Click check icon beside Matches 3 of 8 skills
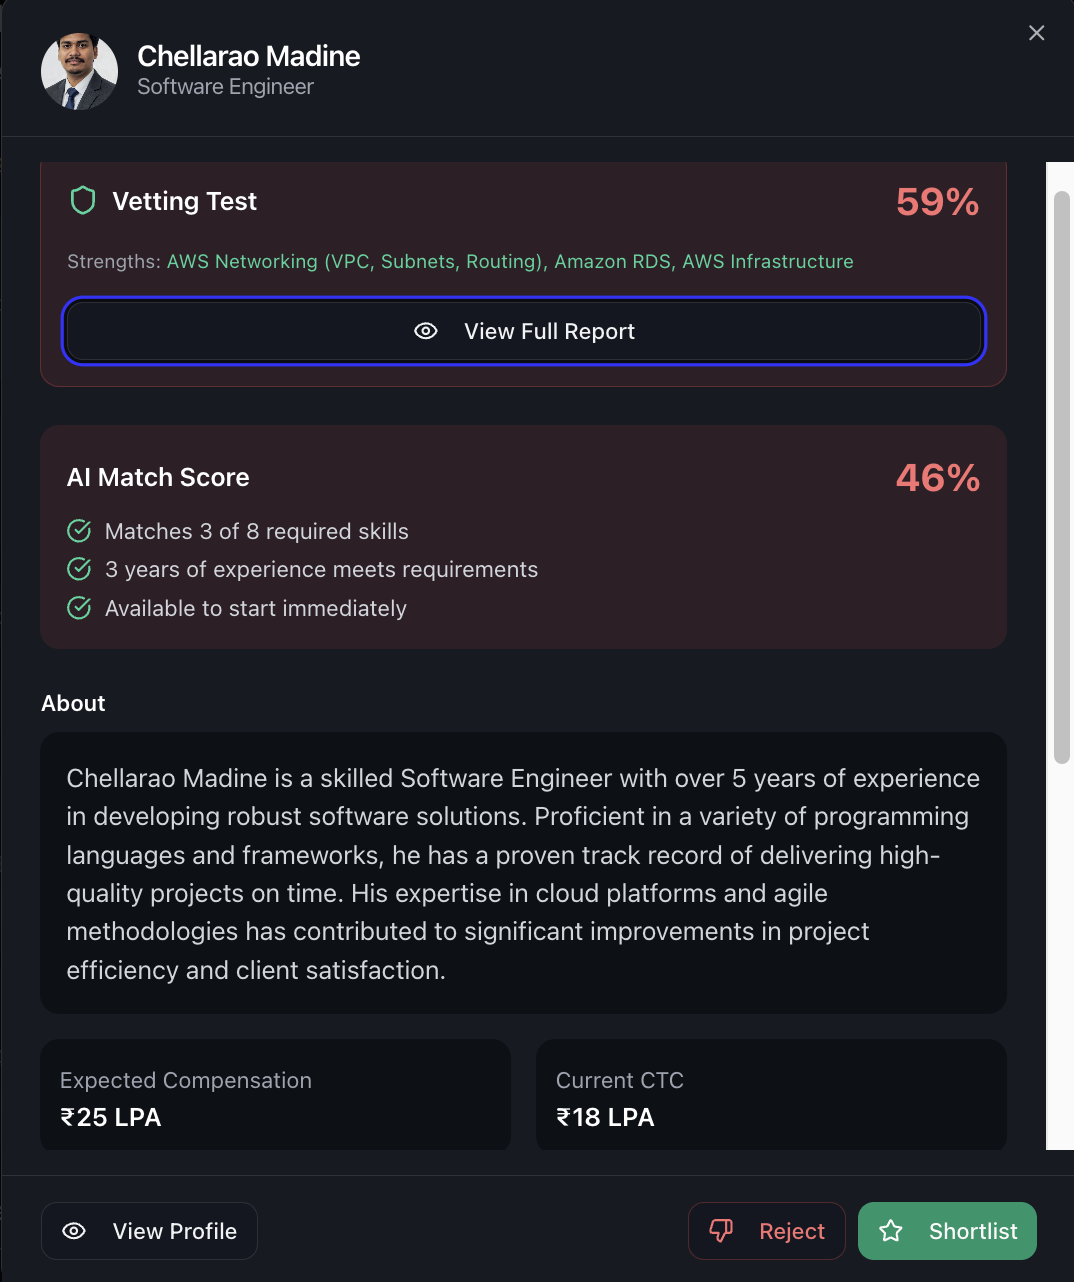1074x1282 pixels. (79, 531)
